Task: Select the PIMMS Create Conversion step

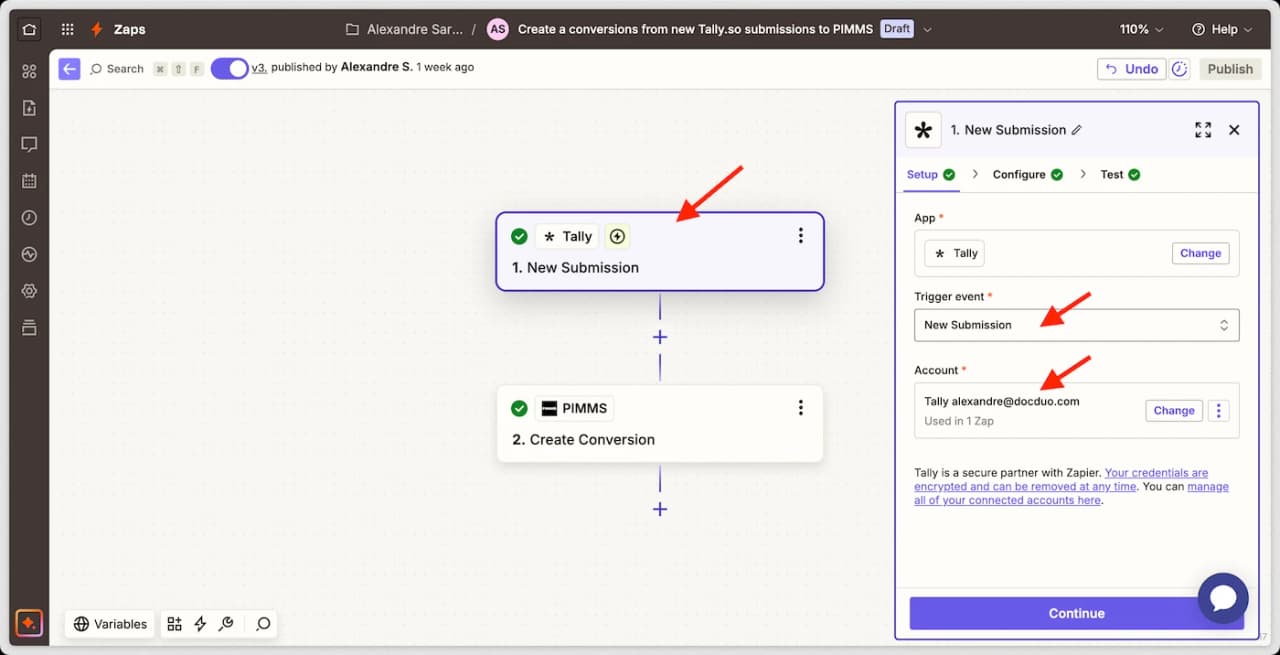Action: (660, 424)
